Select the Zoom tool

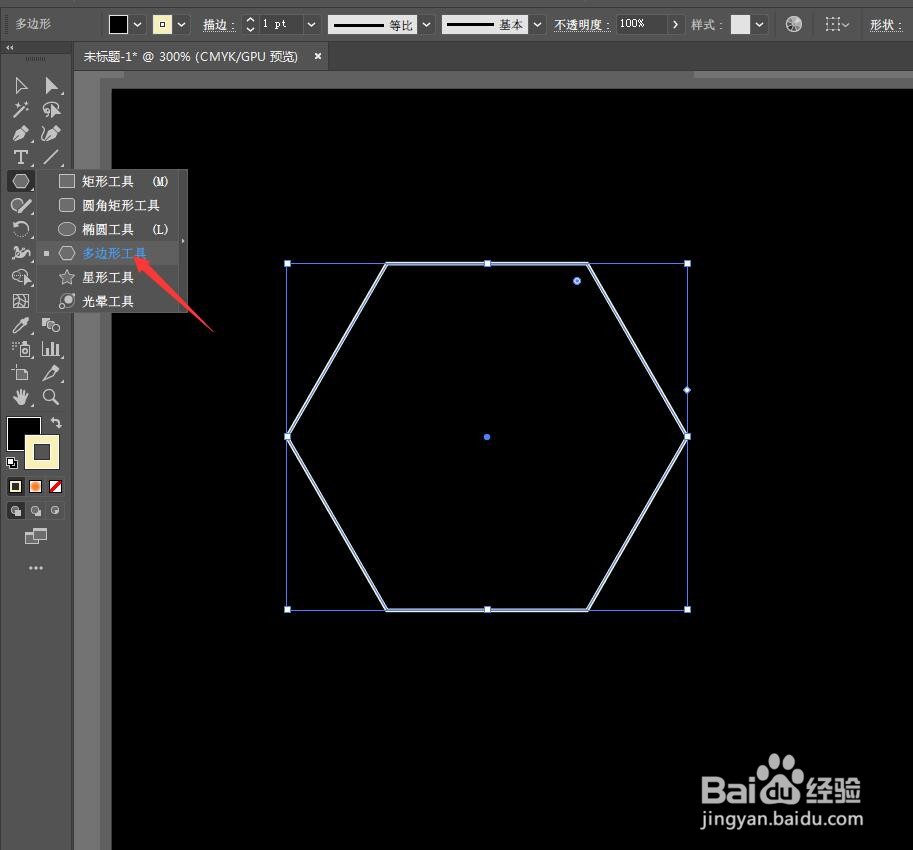pos(51,397)
